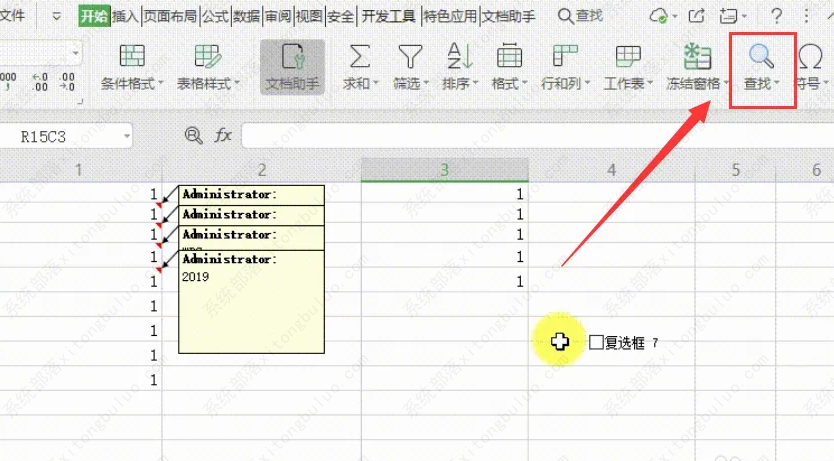Image resolution: width=834 pixels, height=461 pixels.
Task: Tick the 复选框 7 checkbox
Action: click(x=596, y=342)
